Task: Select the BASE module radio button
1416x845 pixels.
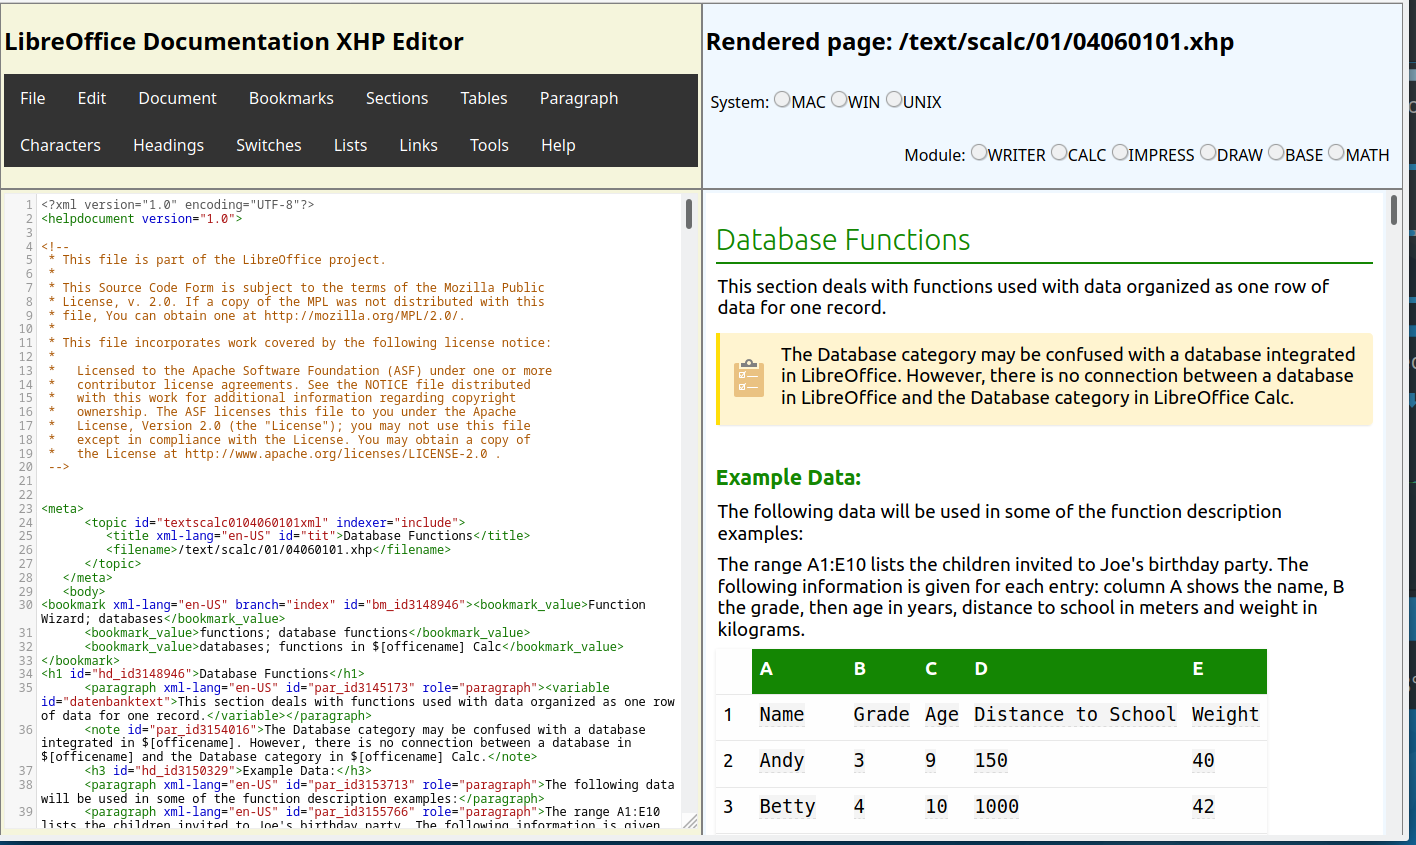Action: coord(1276,153)
